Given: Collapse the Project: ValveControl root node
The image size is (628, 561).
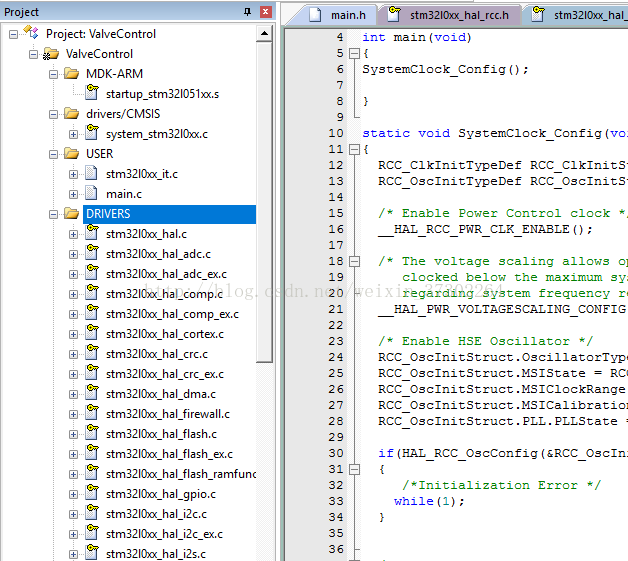Looking at the screenshot, I should 13,34.
